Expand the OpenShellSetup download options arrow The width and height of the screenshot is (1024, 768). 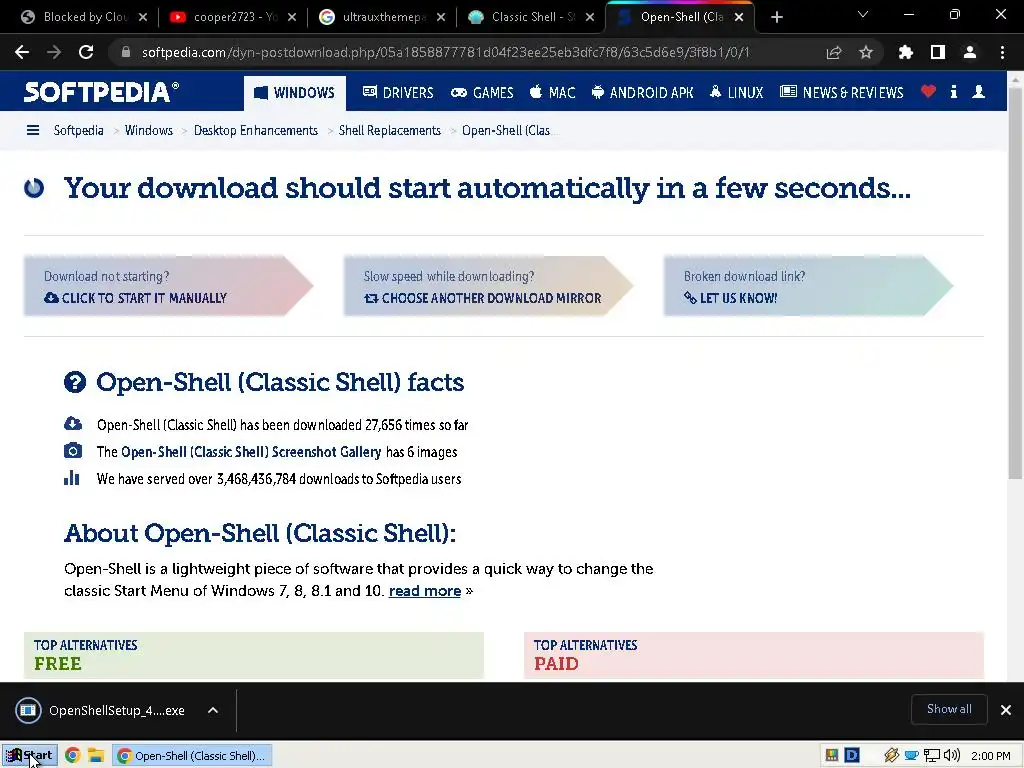(x=213, y=711)
